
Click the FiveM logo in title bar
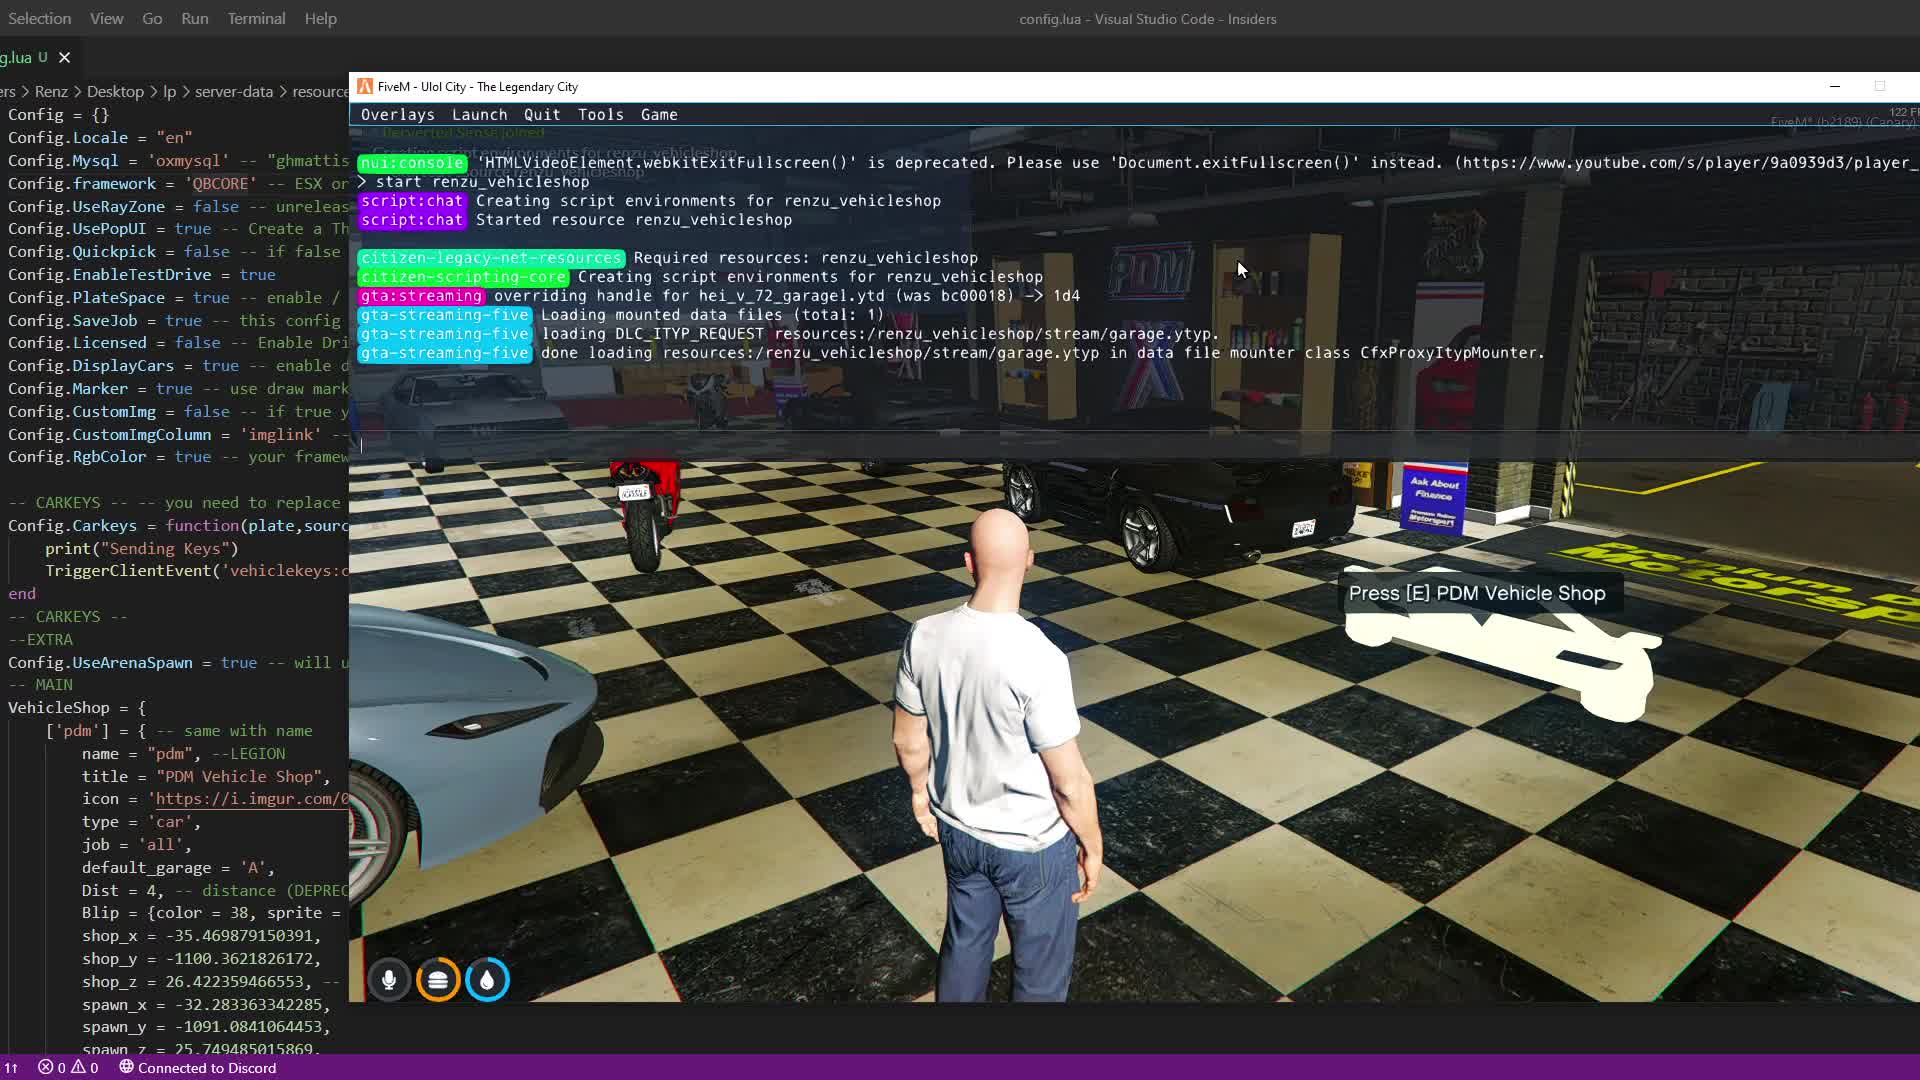tap(365, 87)
